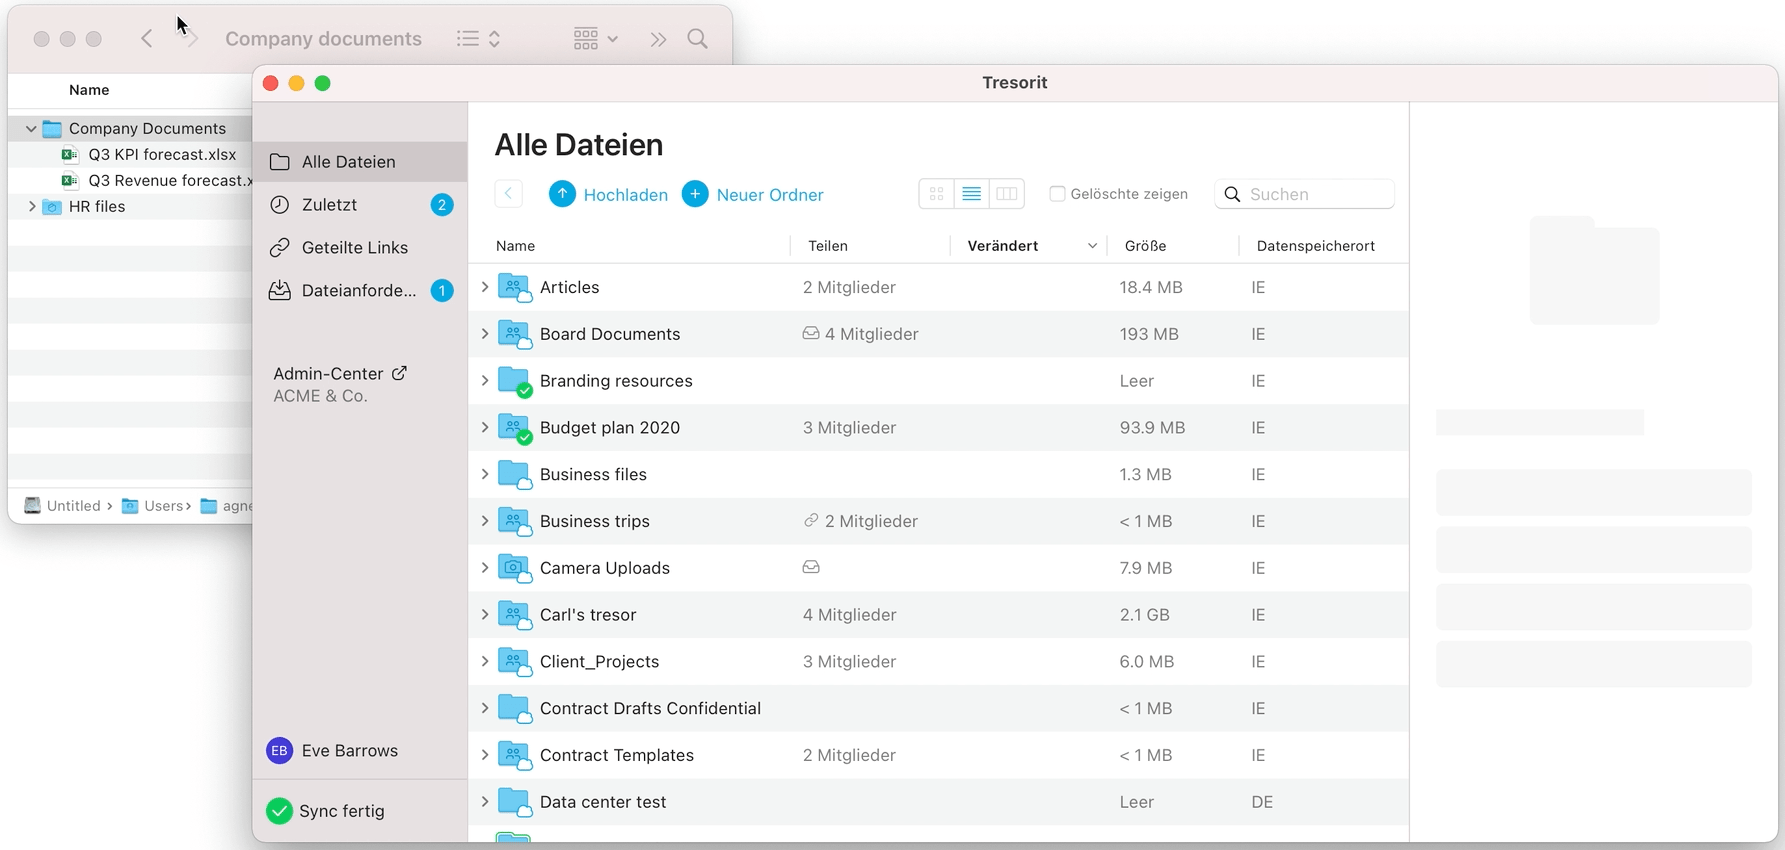Click Neuer Ordner button
Image resolution: width=1785 pixels, height=850 pixels.
[x=753, y=195]
